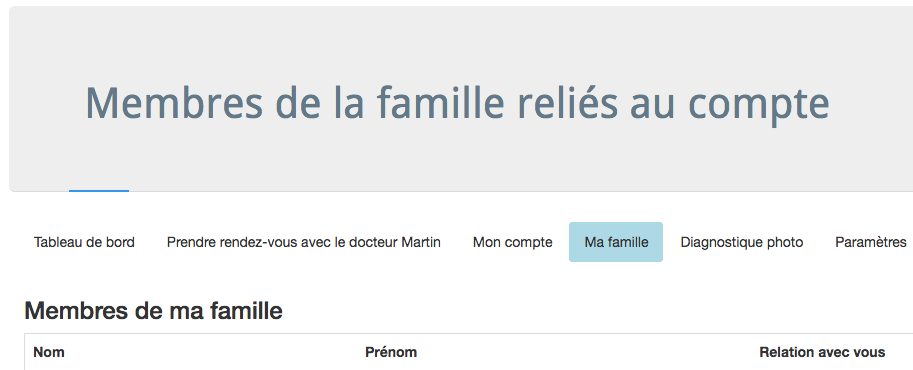Image resolution: width=913 pixels, height=370 pixels.
Task: Click the Membres de ma famille heading
Action: point(154,311)
